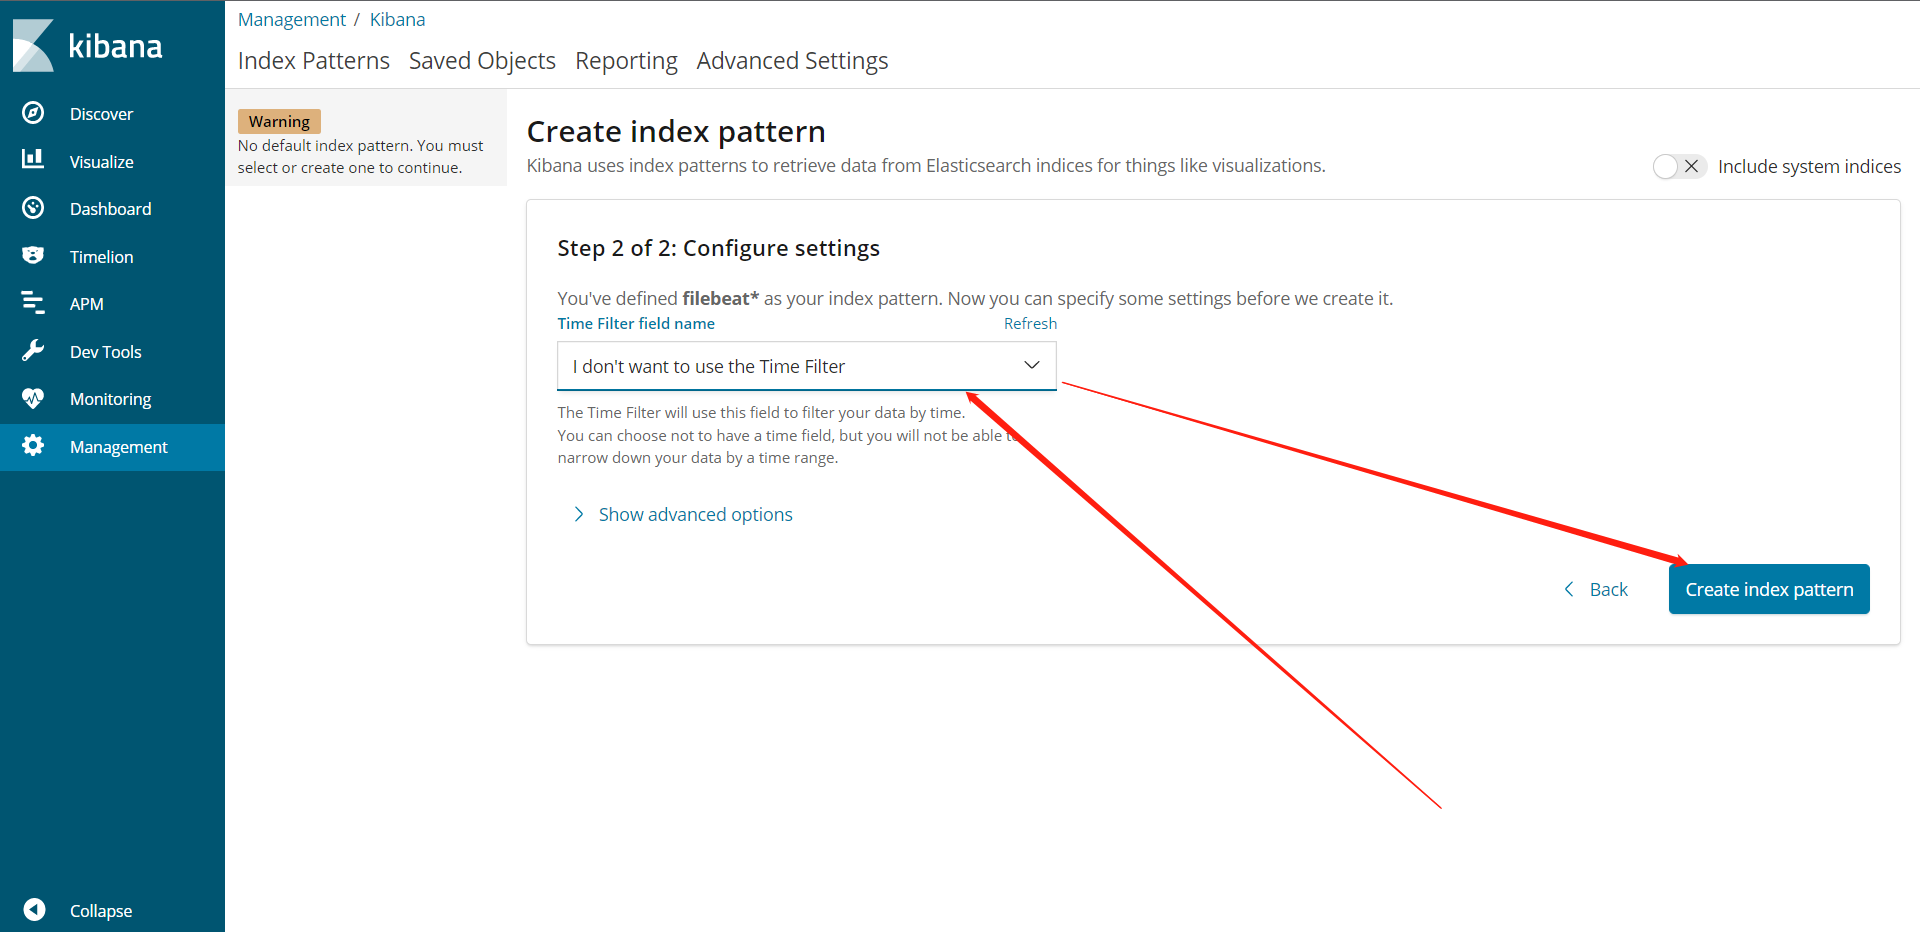Click the Create index pattern heading
Image resolution: width=1920 pixels, height=932 pixels.
pyautogui.click(x=676, y=131)
